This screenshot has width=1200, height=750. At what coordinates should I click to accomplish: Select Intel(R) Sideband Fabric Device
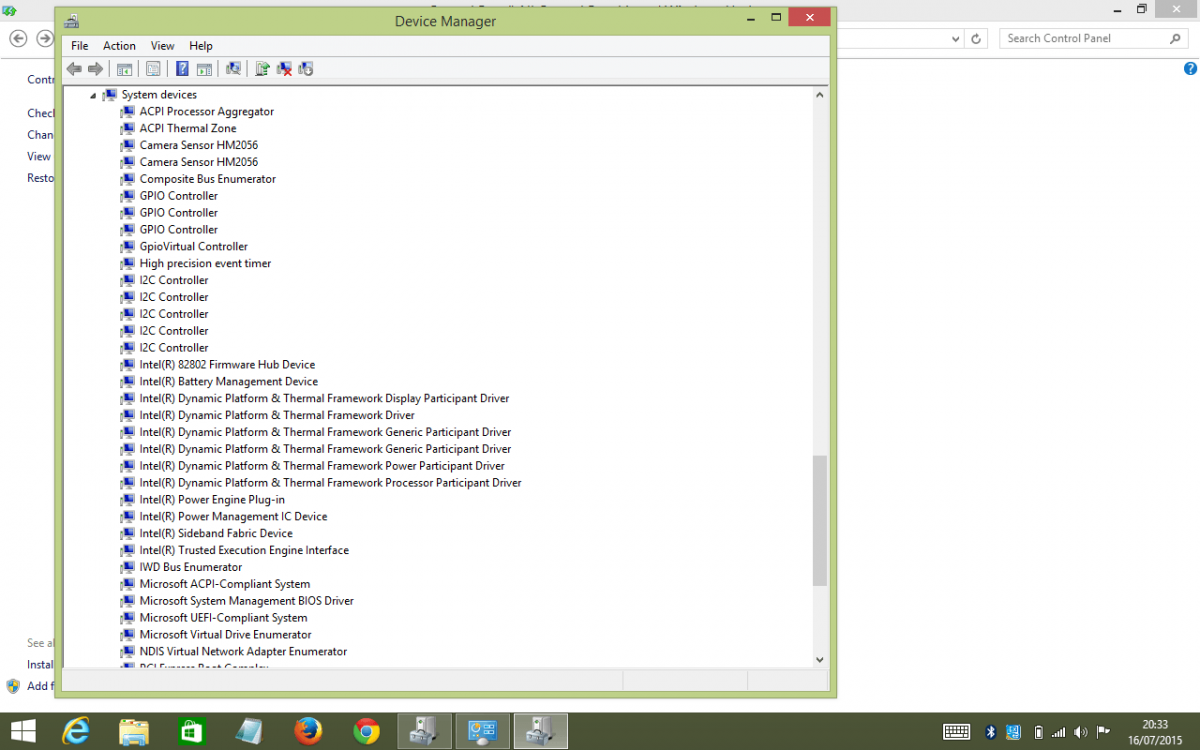click(x=216, y=534)
